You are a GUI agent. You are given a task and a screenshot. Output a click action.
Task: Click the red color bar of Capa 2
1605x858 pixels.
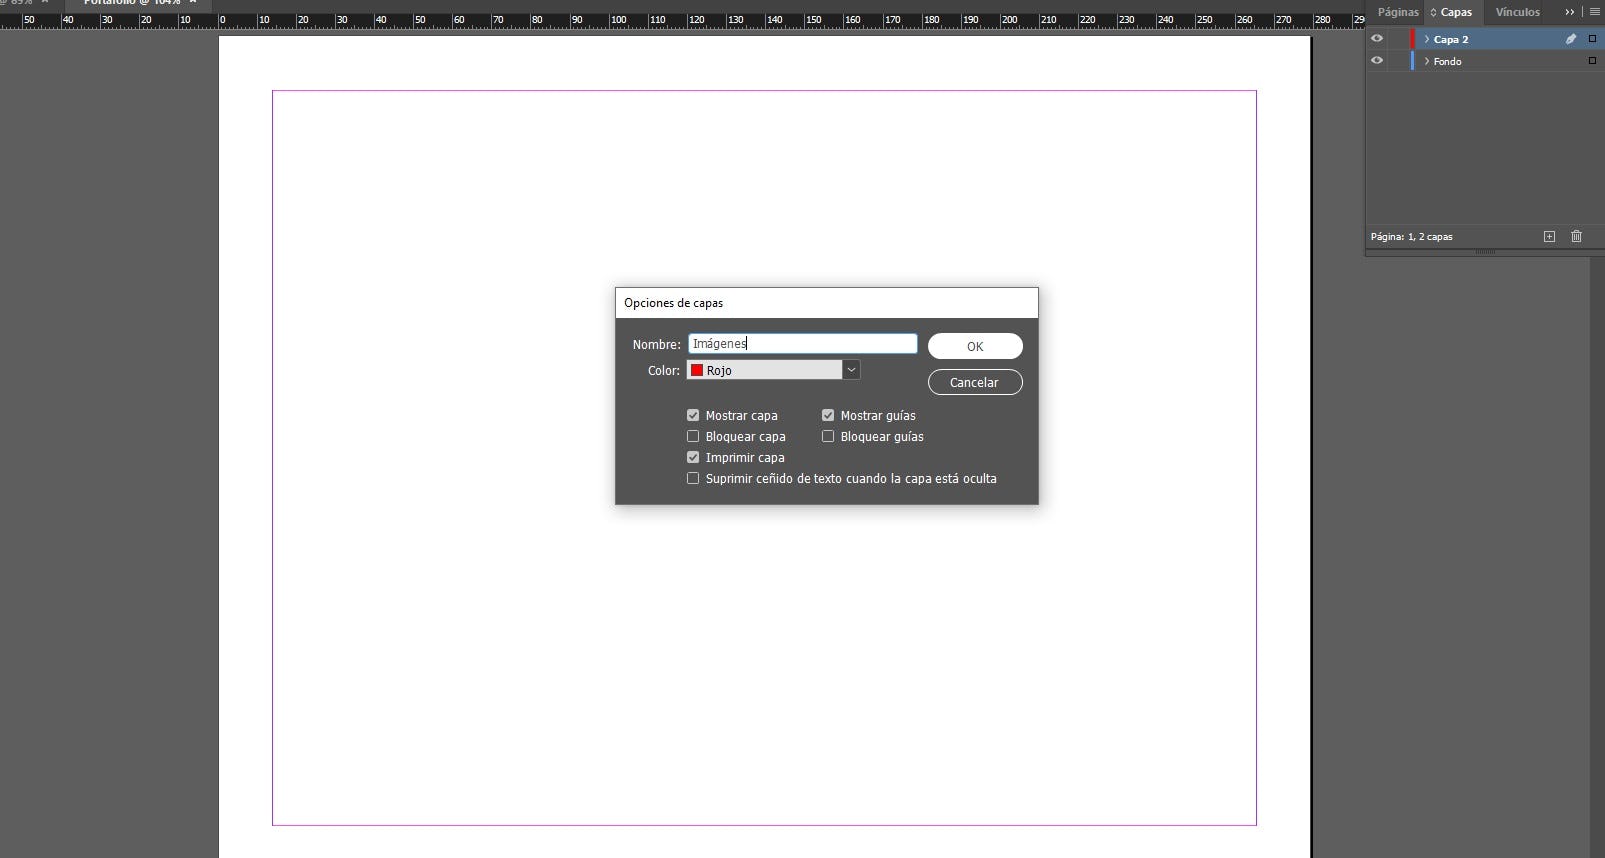tap(1413, 39)
